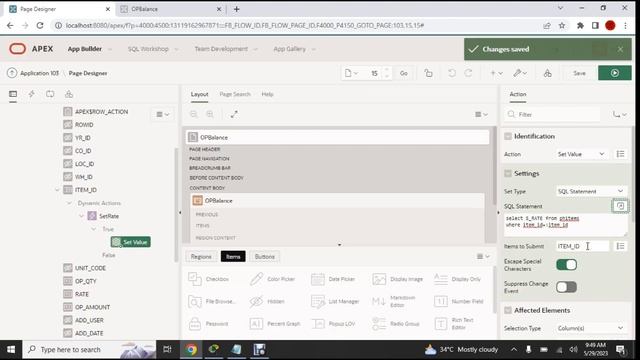640x360 pixels.
Task: Click the zoom out icon in Layout
Action: click(194, 115)
